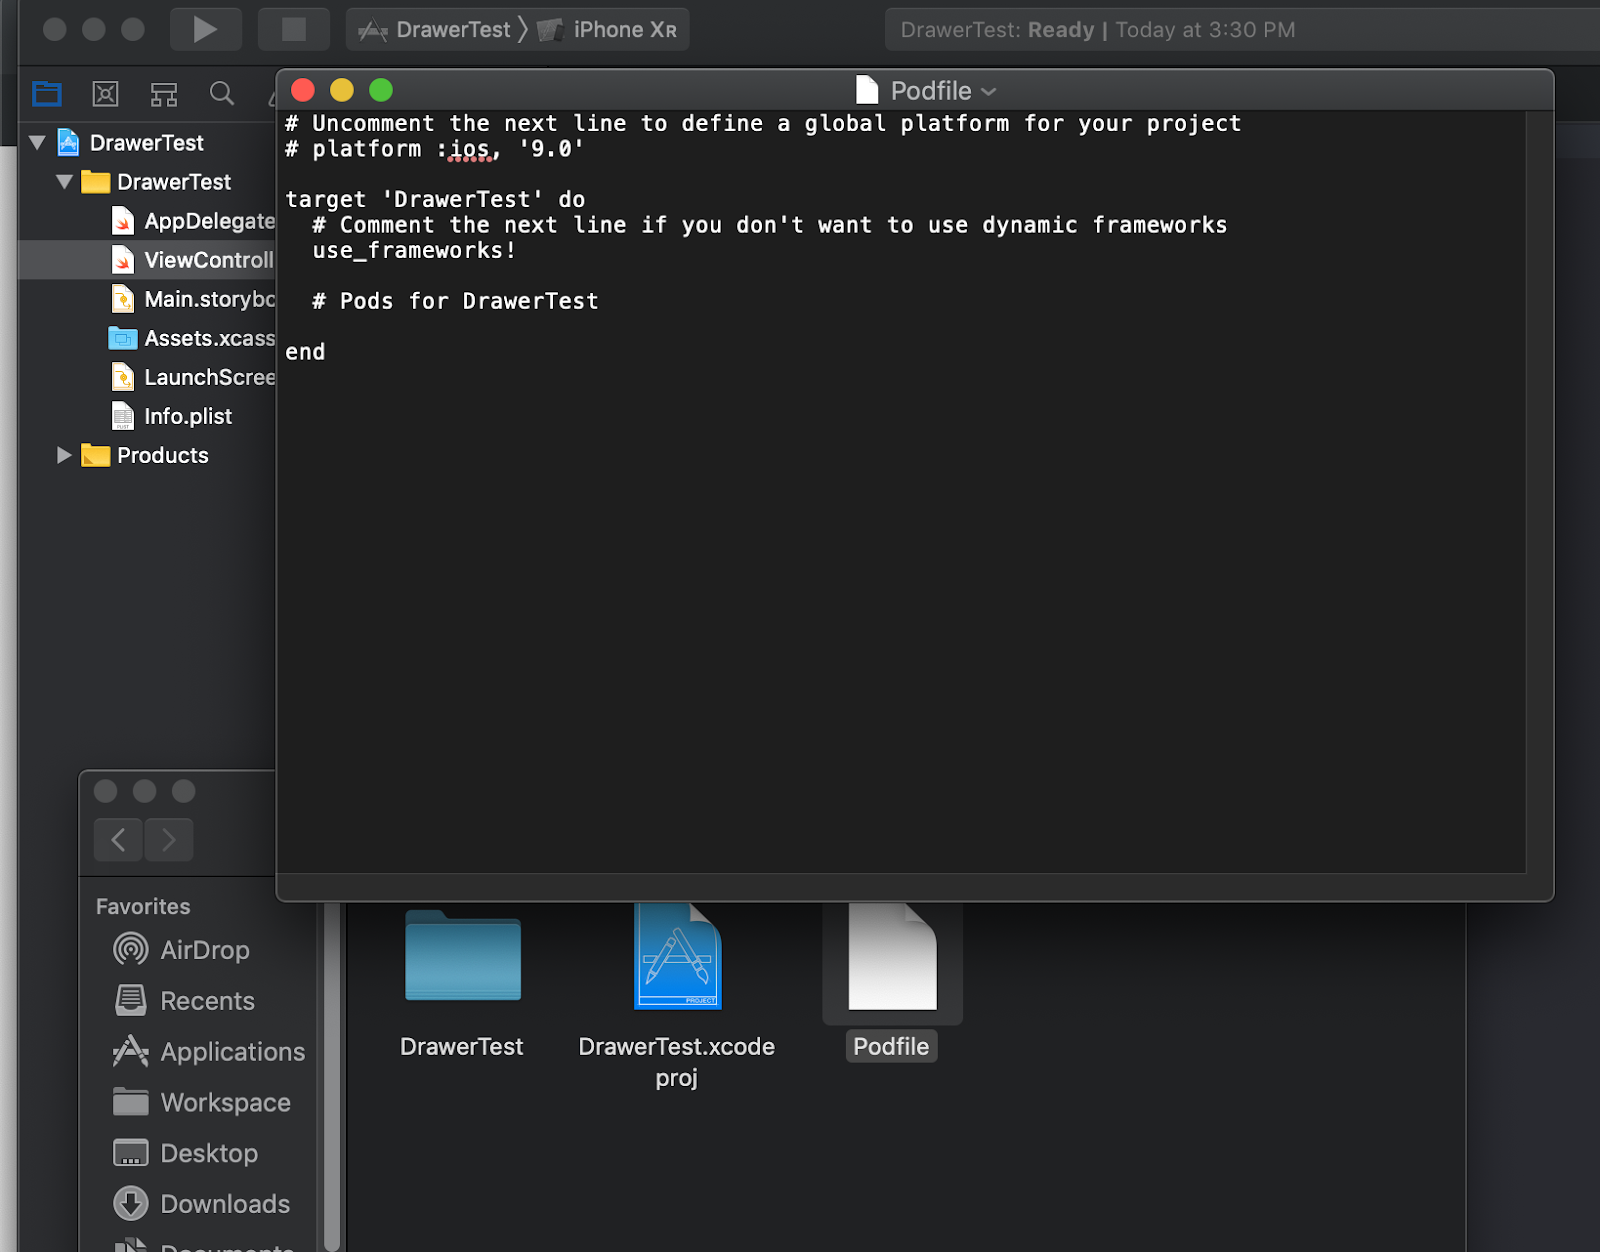1600x1252 pixels.
Task: Open Downloads in Finder sidebar
Action: click(202, 1204)
